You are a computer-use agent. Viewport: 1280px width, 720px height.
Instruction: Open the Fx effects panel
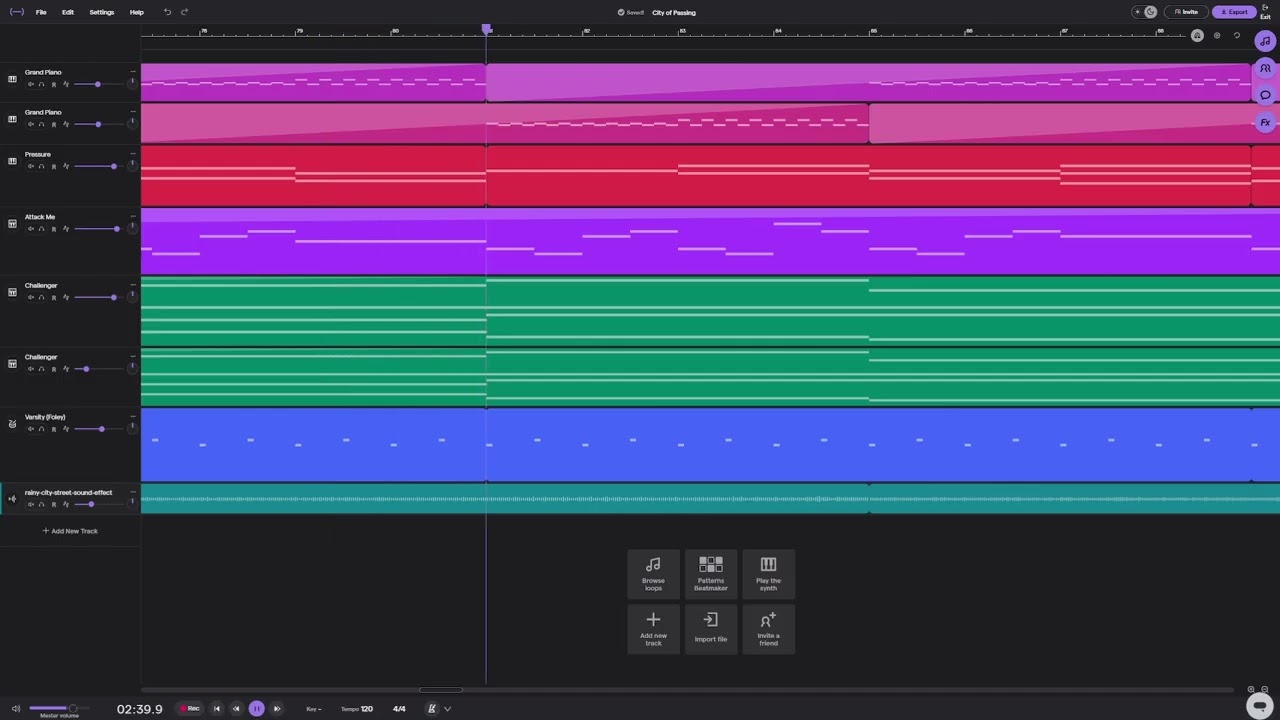(x=1265, y=123)
